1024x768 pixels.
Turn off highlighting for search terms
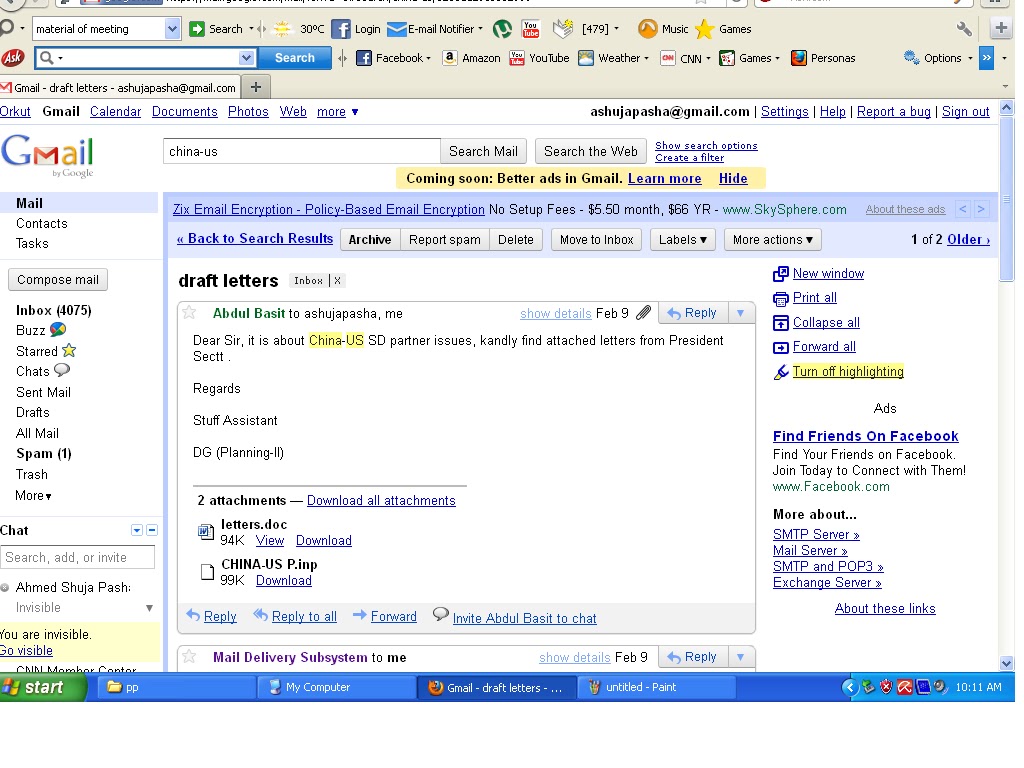point(848,371)
